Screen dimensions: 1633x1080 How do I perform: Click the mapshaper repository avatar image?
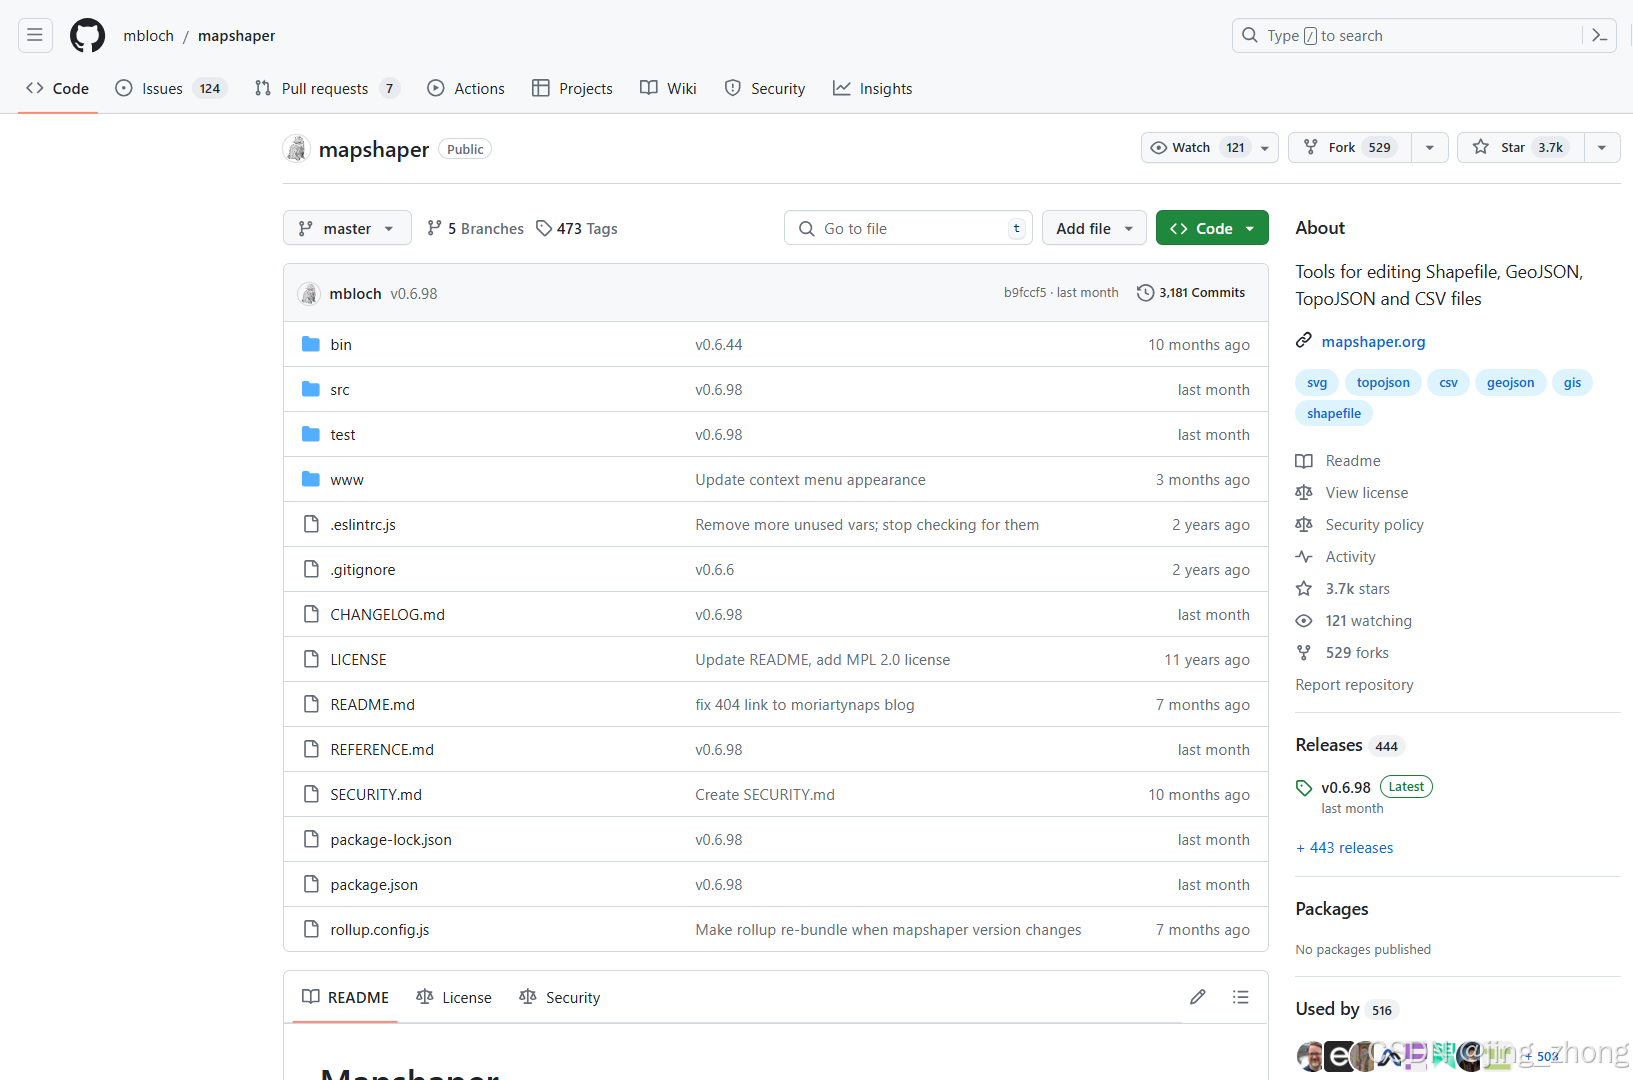pos(297,149)
